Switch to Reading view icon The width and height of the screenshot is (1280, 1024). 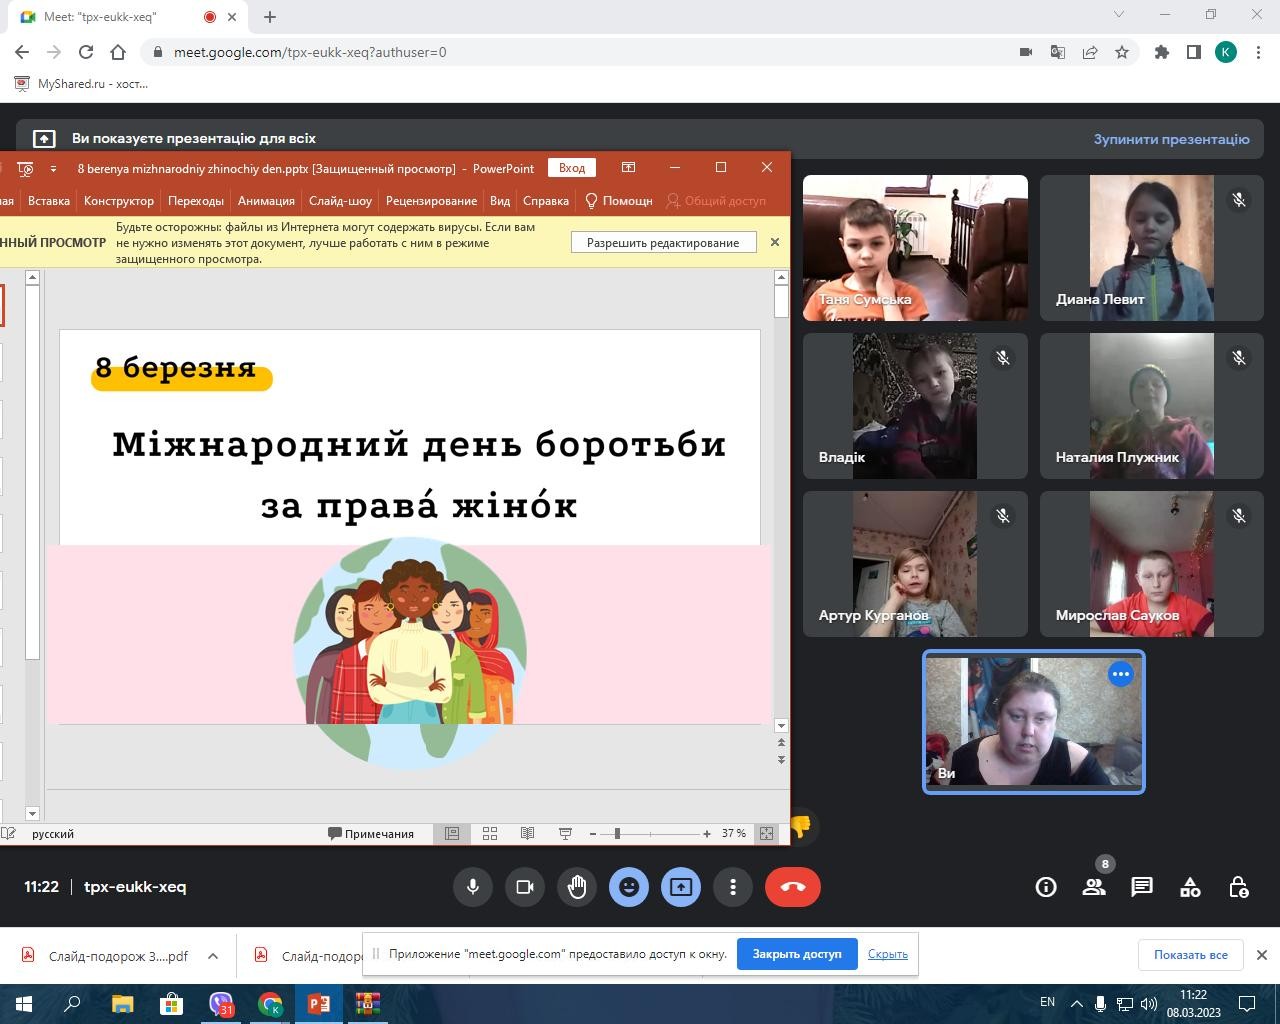pos(527,833)
